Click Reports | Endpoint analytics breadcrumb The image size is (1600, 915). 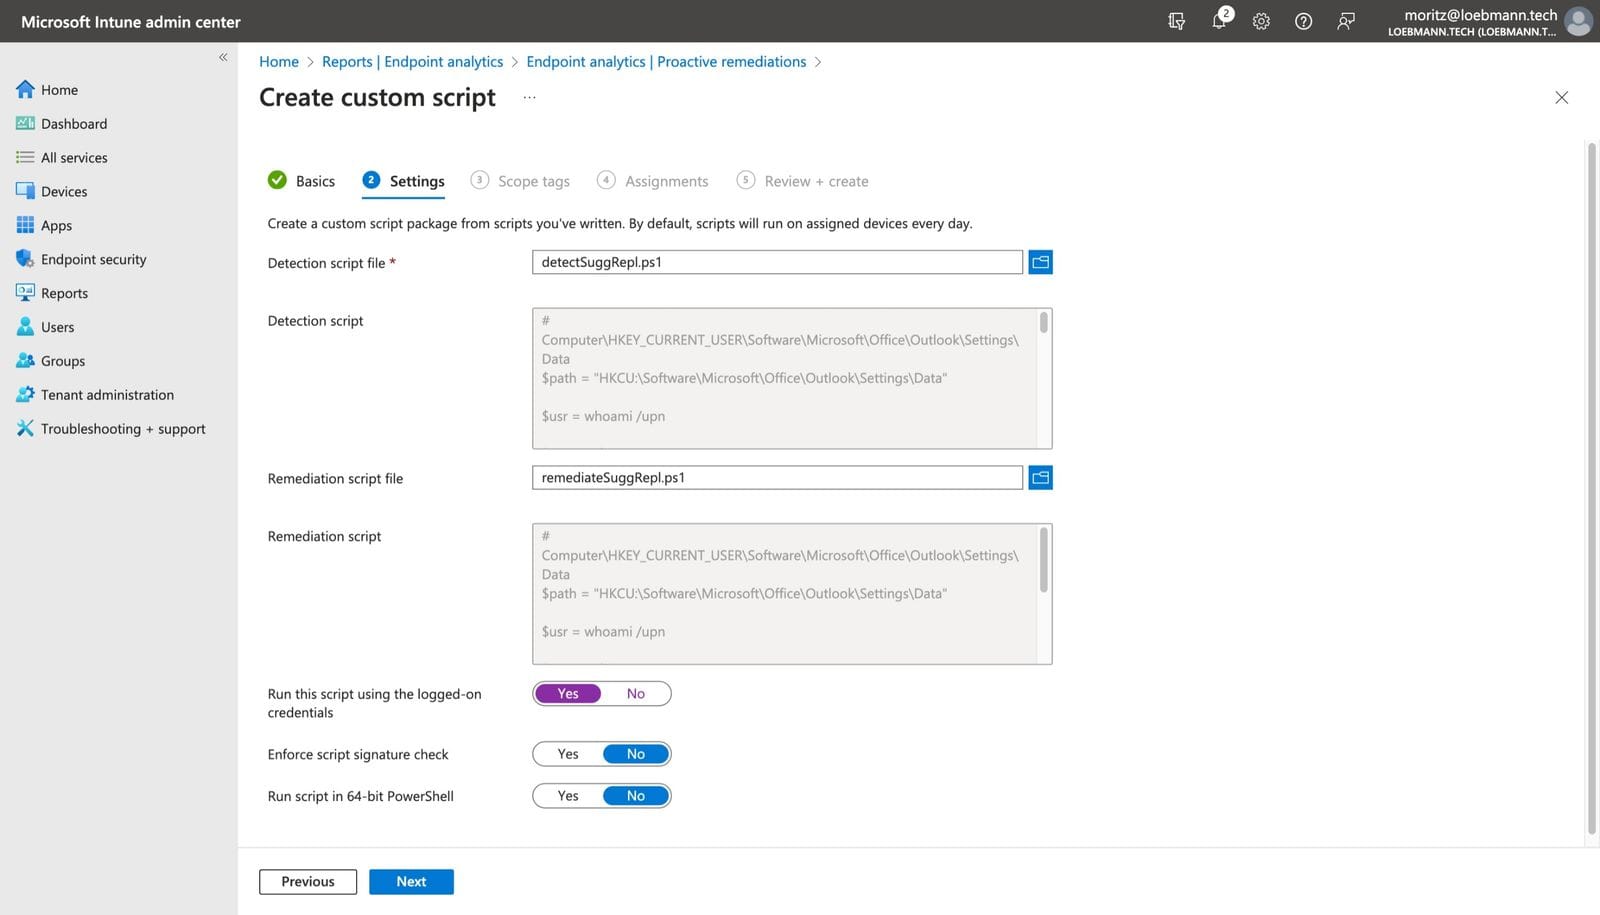coord(412,62)
